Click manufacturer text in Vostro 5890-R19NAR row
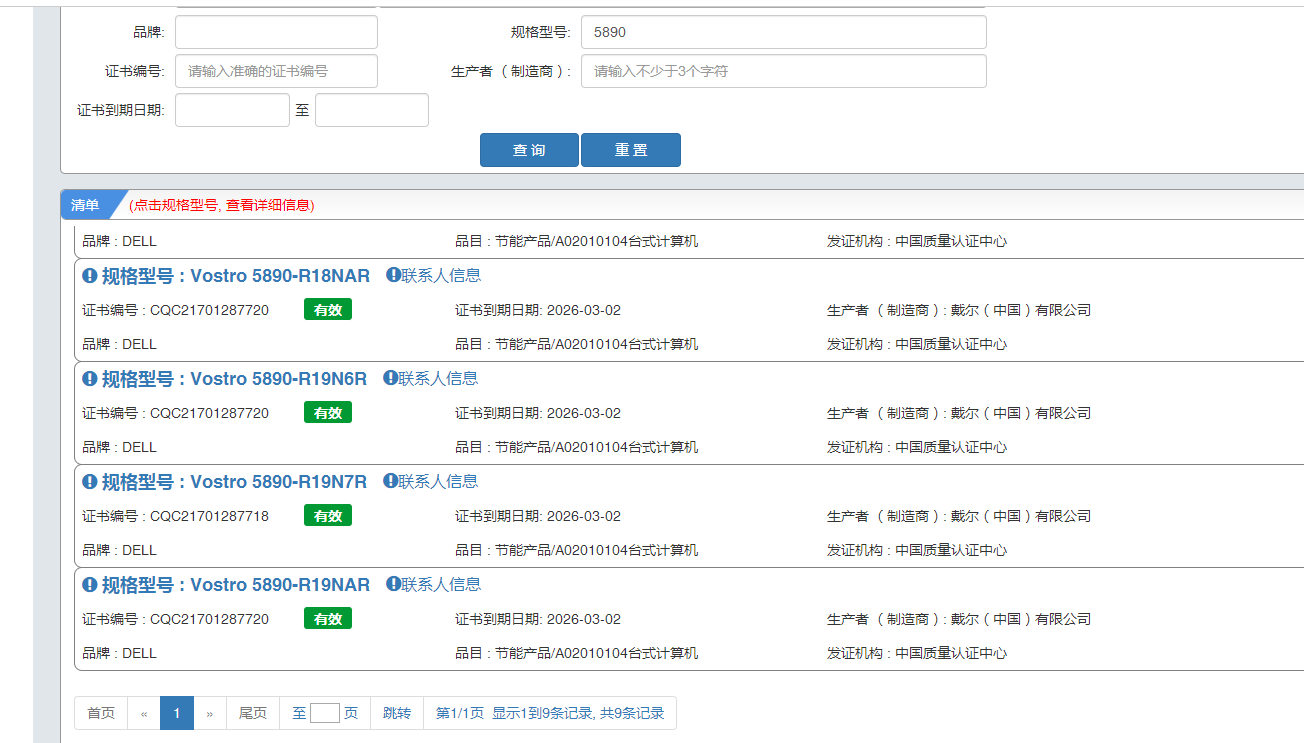The width and height of the screenshot is (1304, 743). click(959, 619)
